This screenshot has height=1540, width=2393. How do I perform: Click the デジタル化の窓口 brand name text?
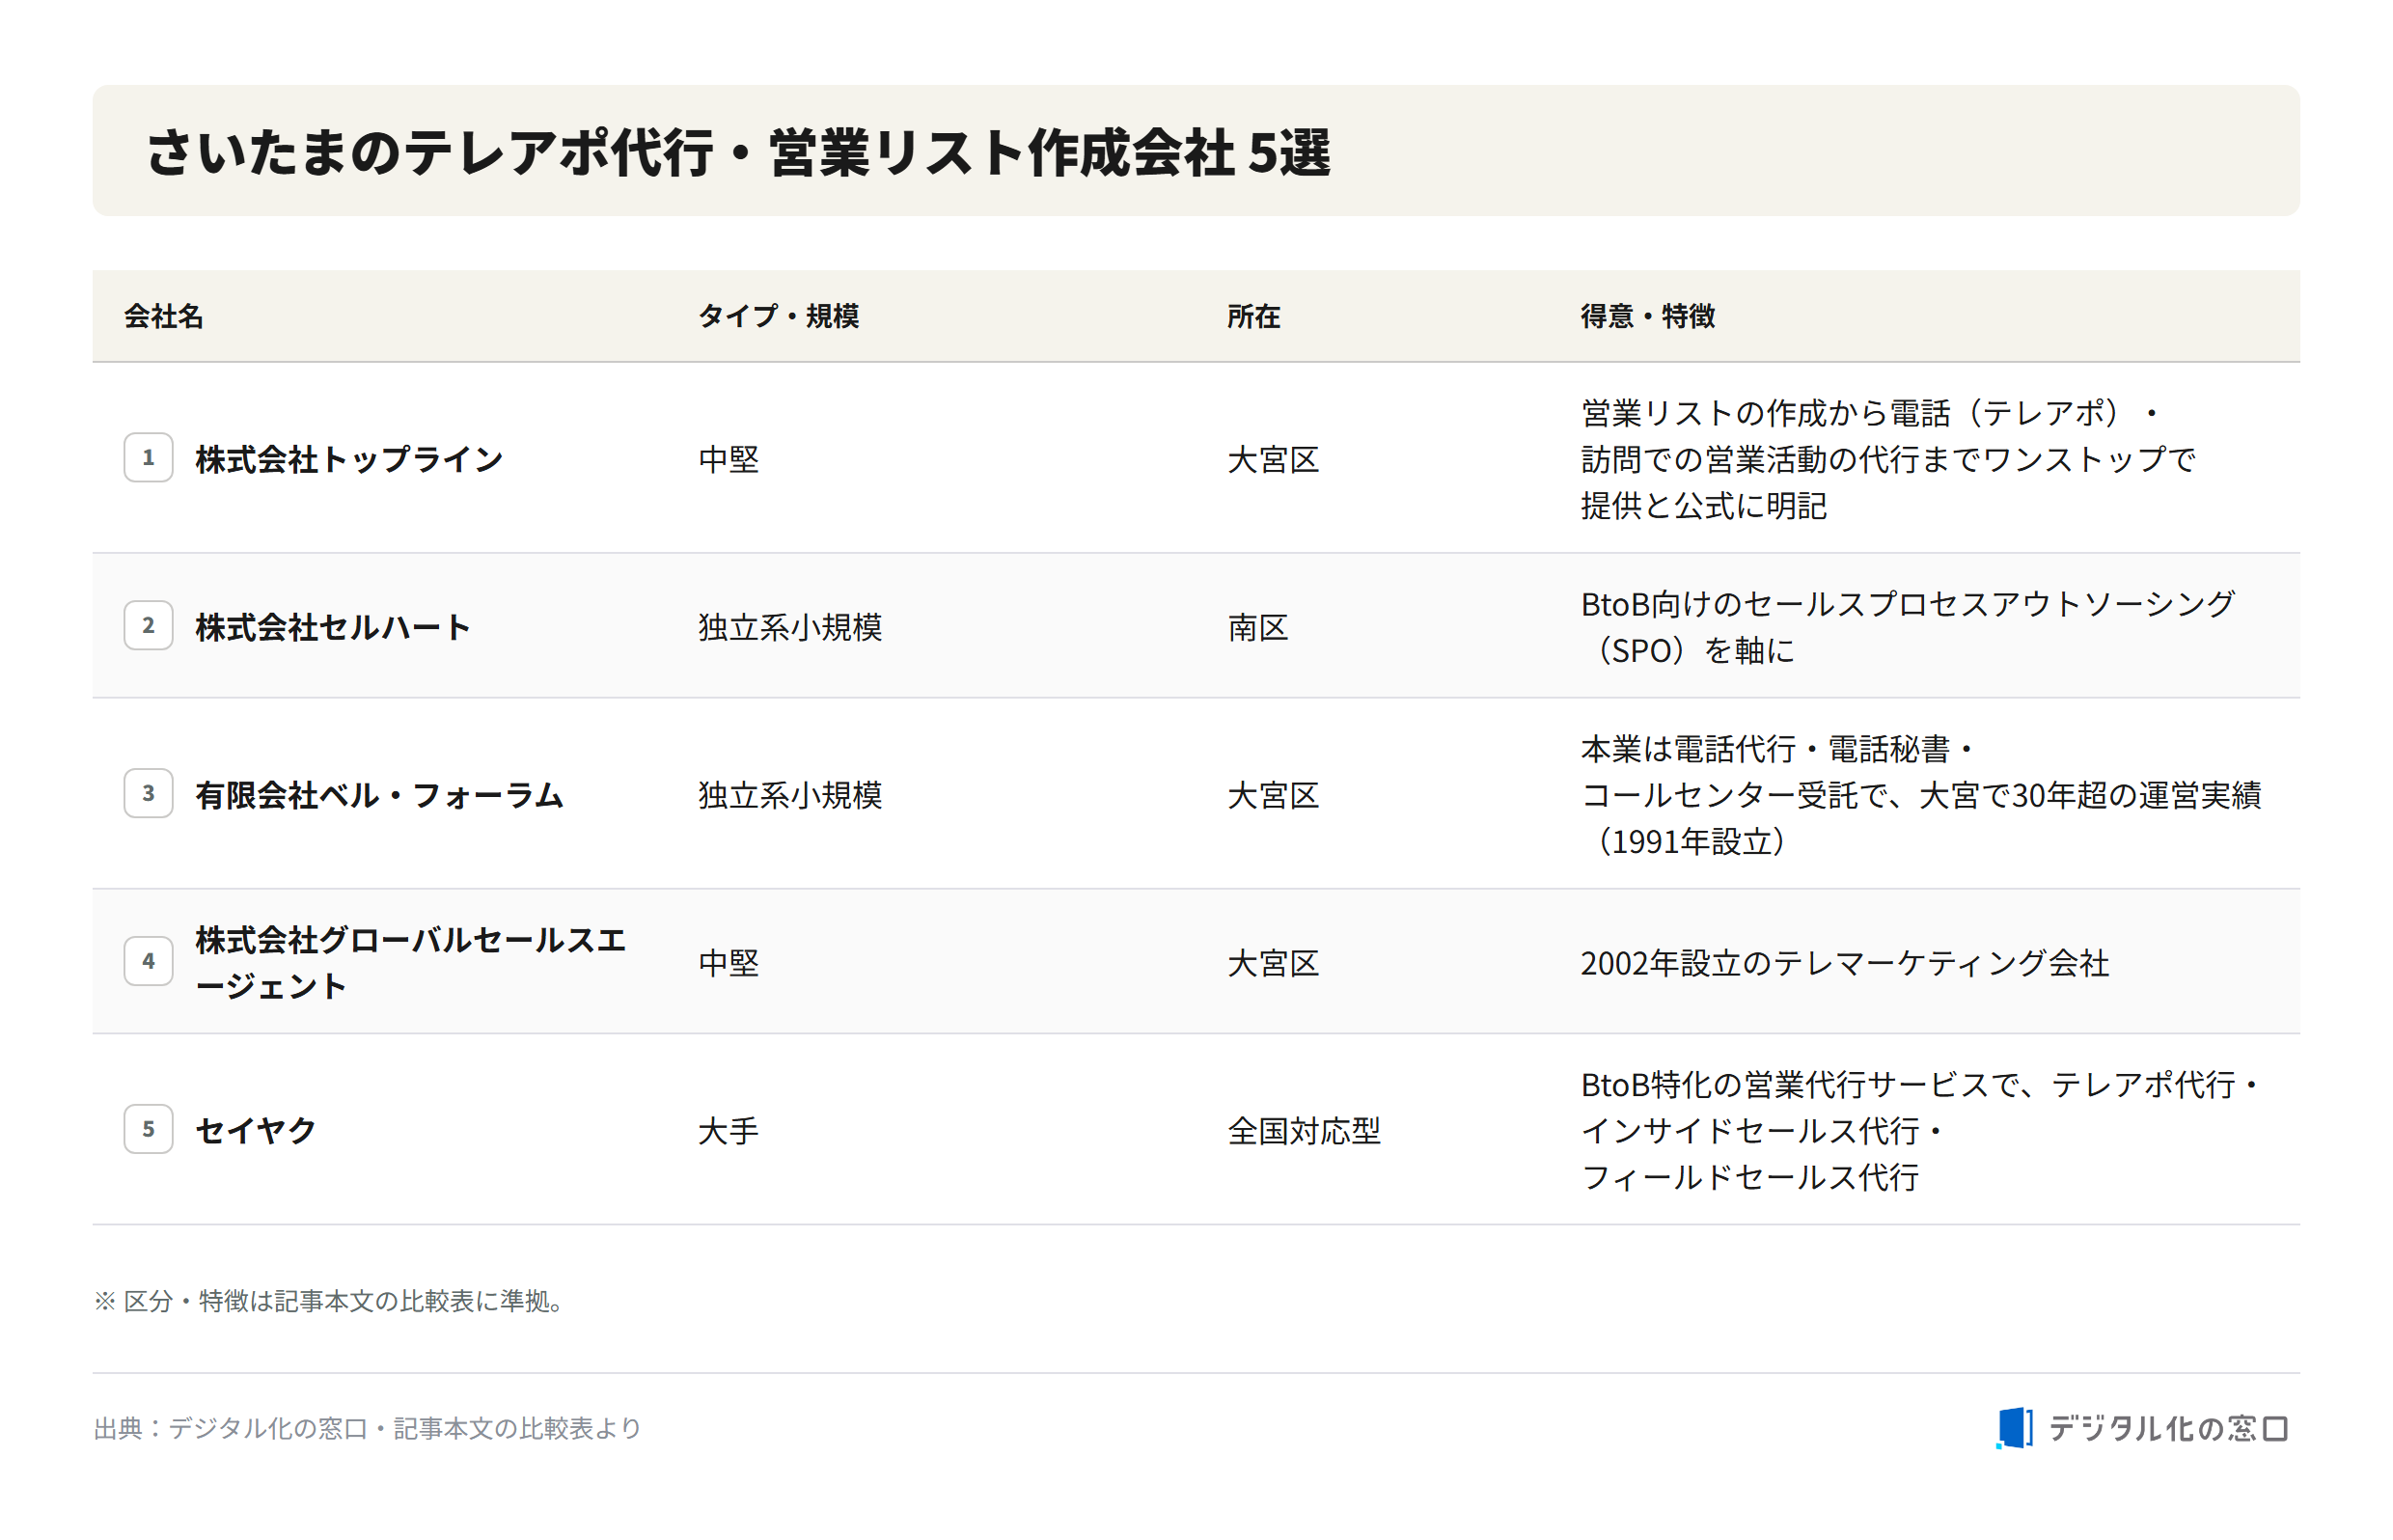tap(2168, 1428)
